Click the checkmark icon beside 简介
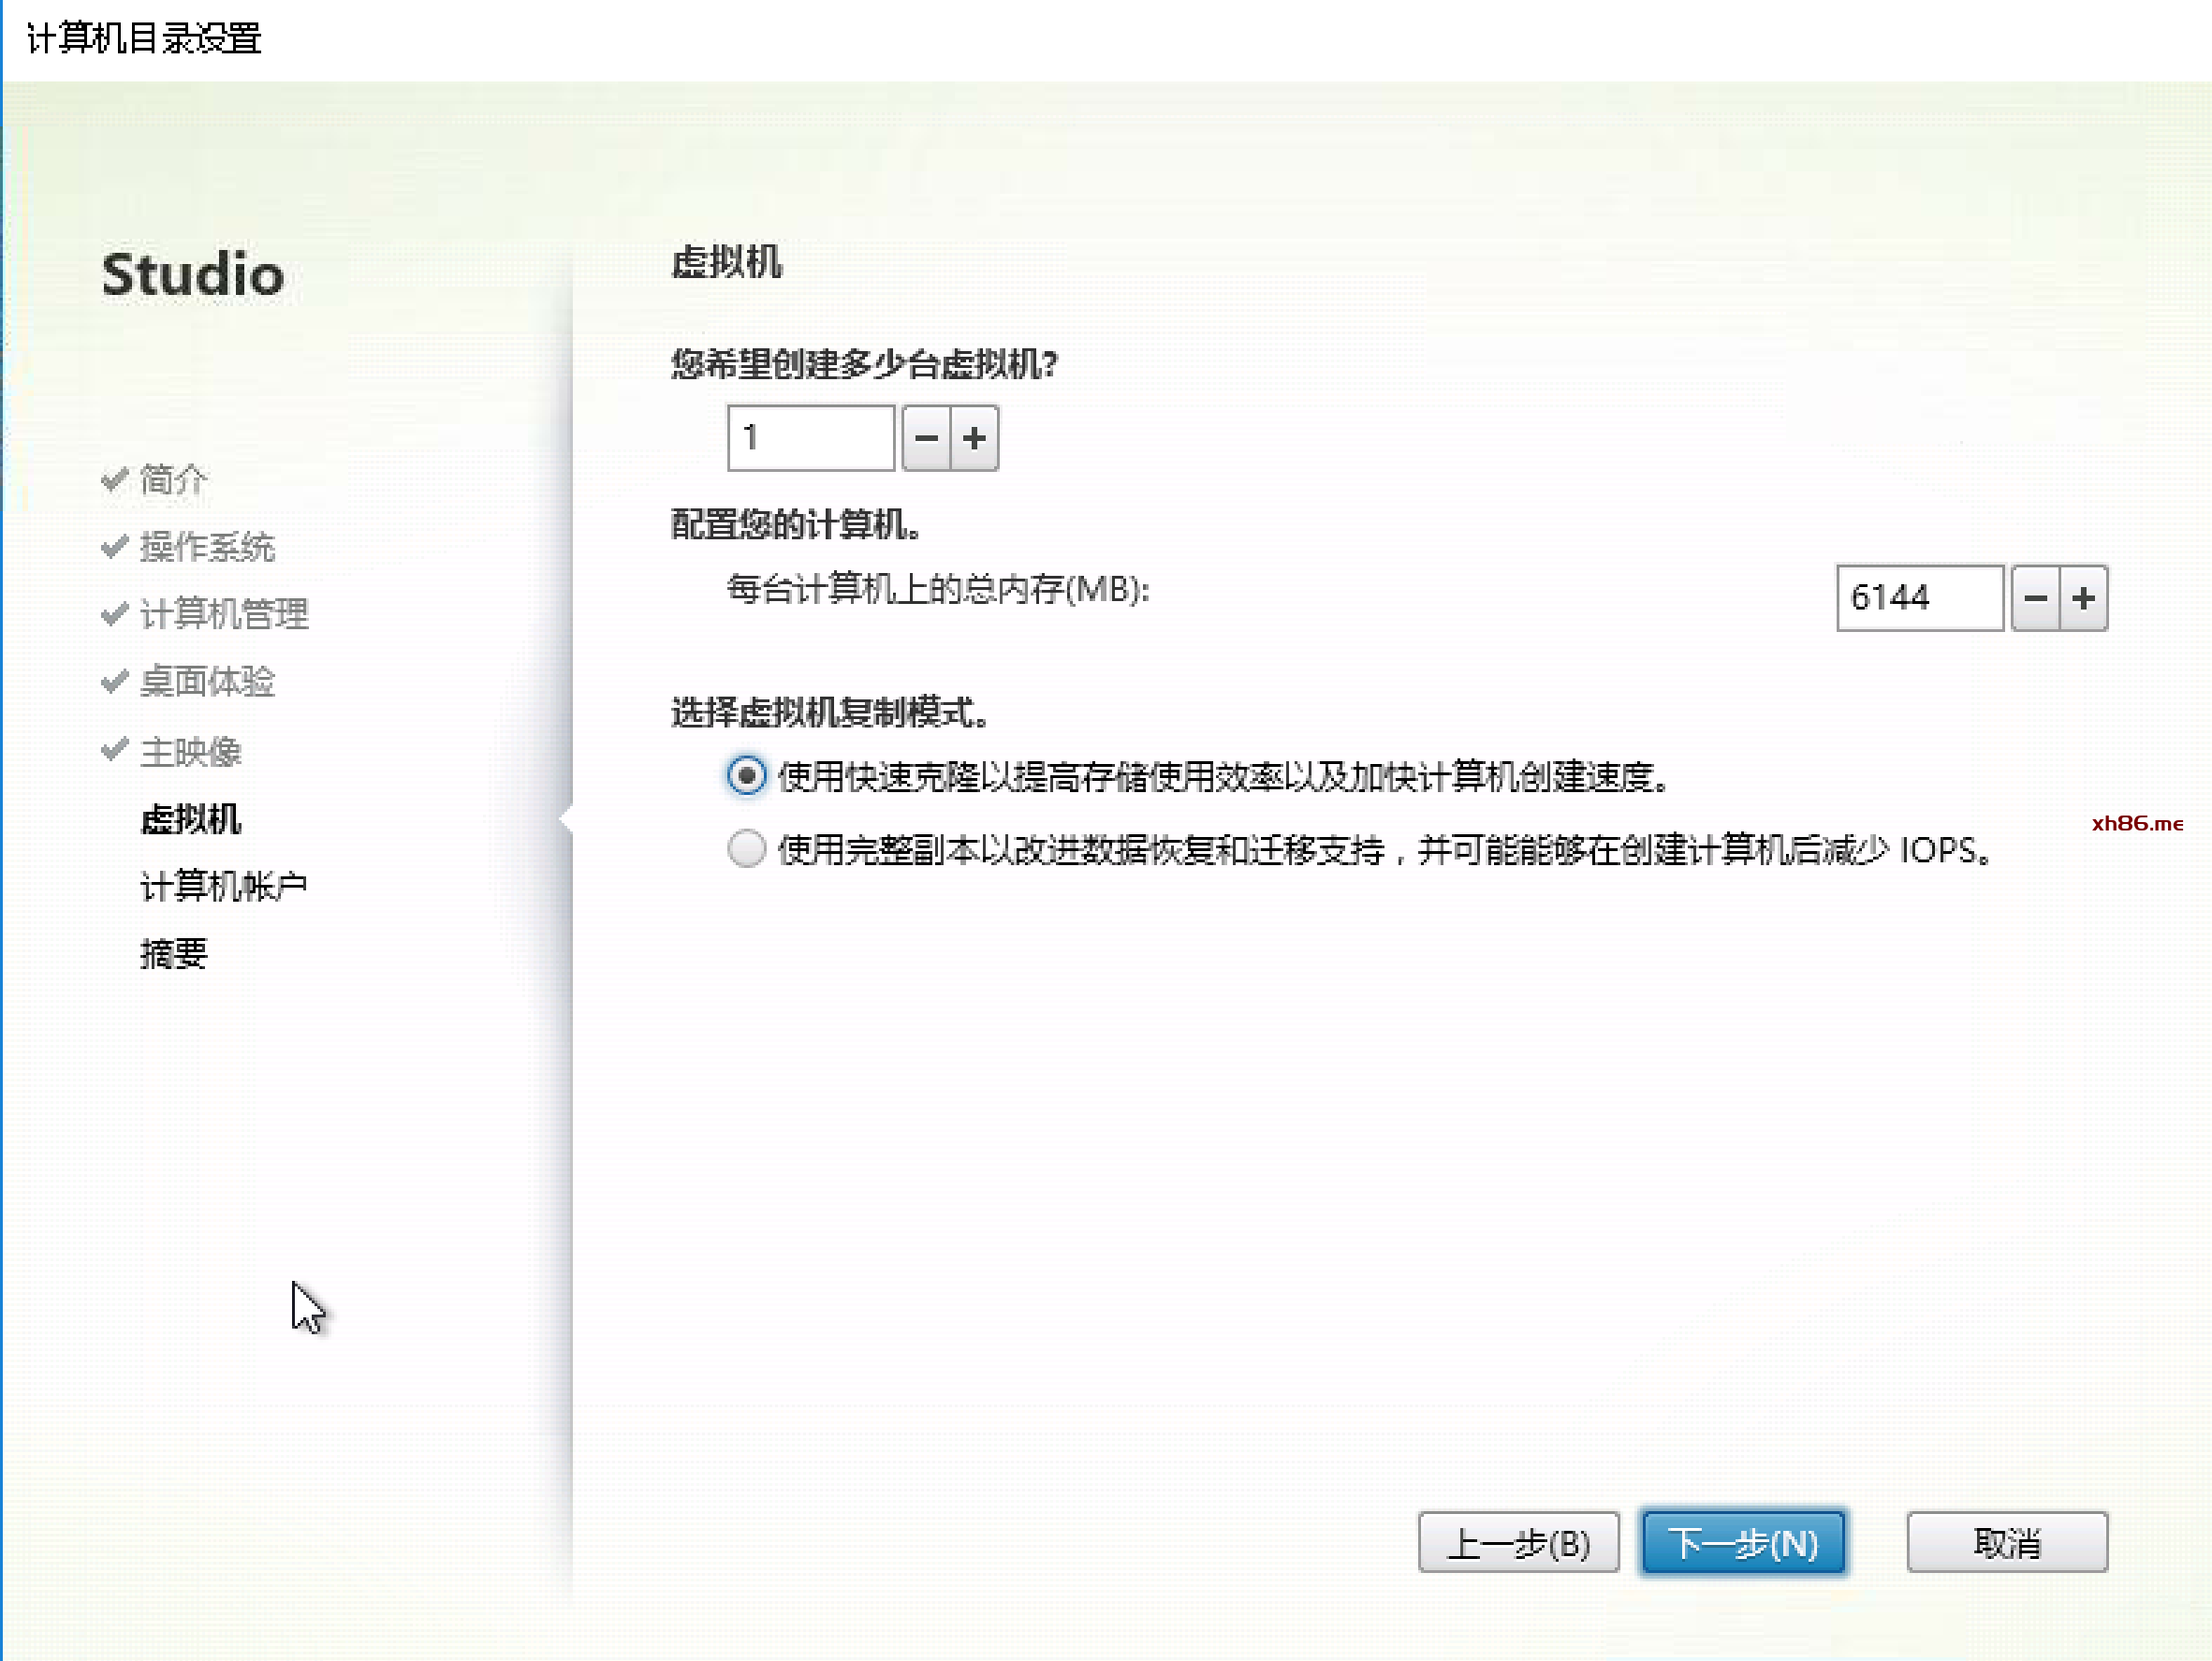 click(x=115, y=479)
